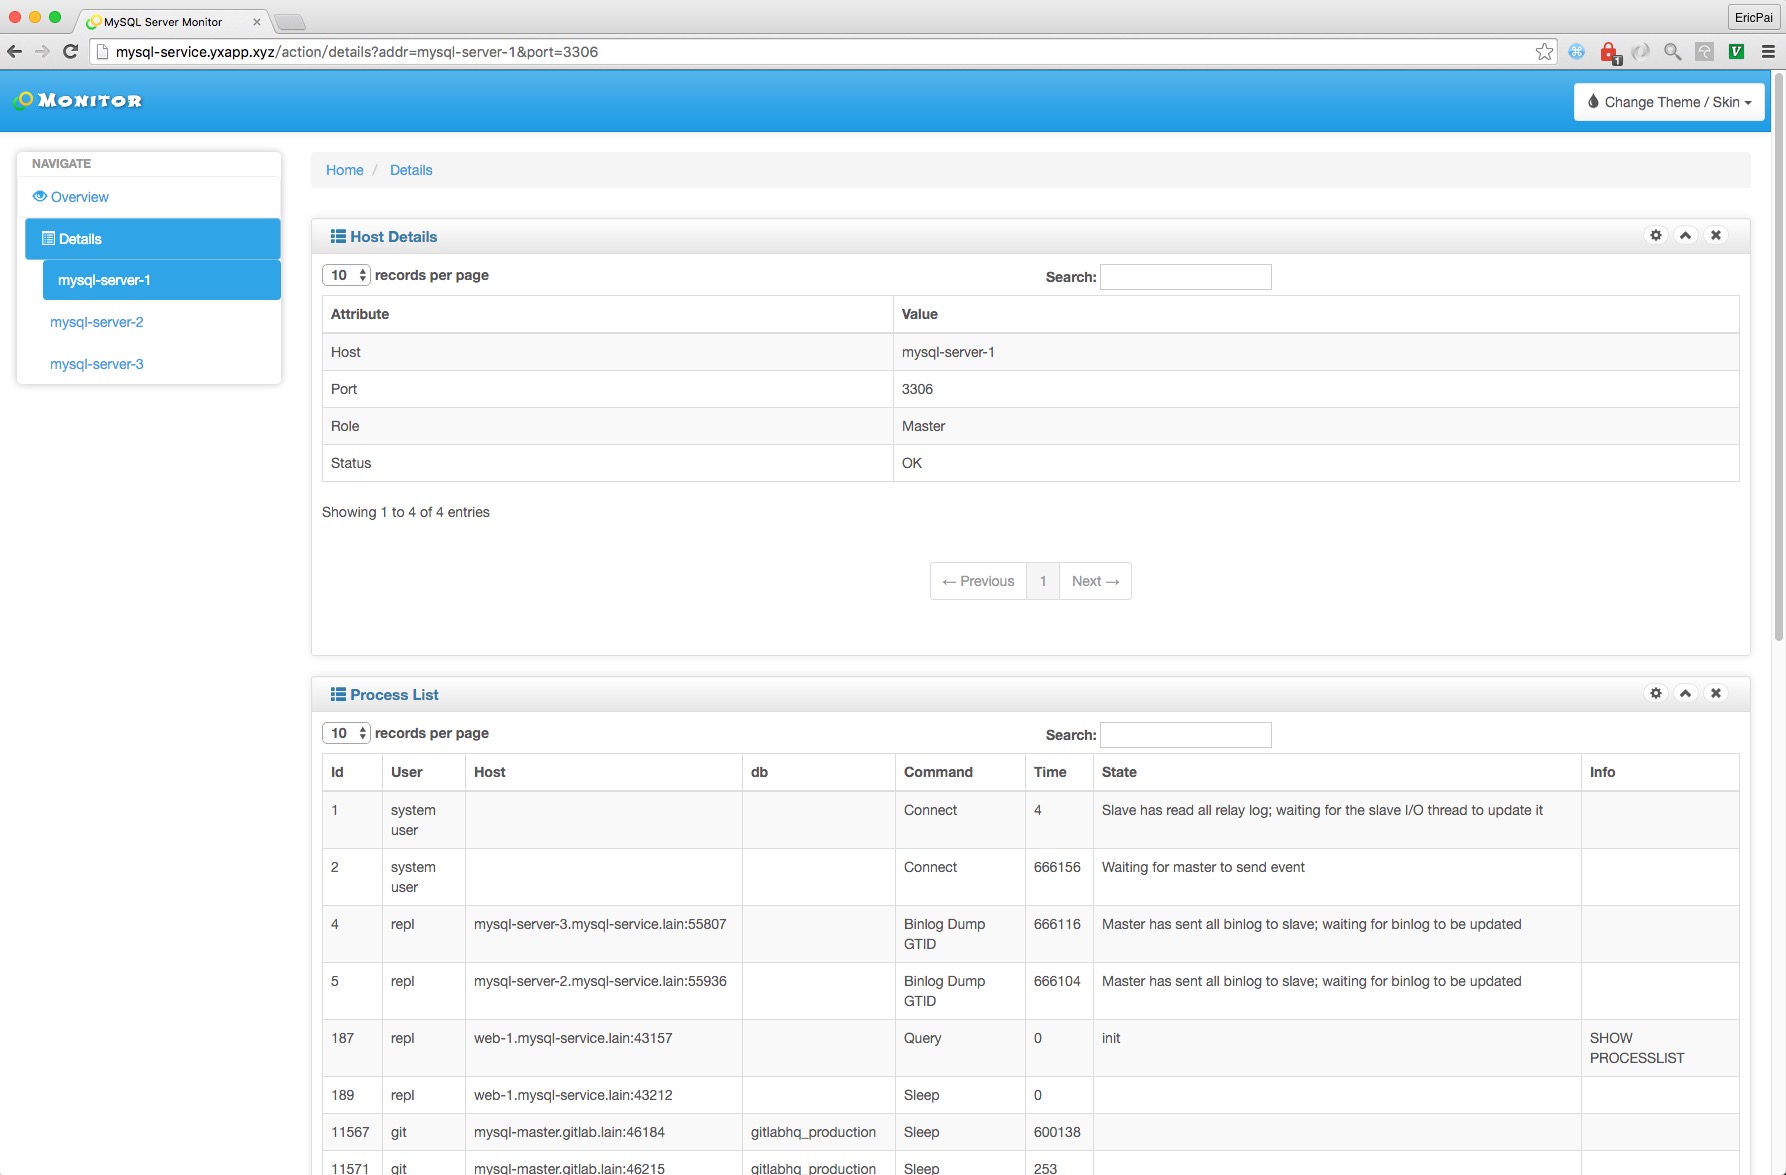Image resolution: width=1786 pixels, height=1175 pixels.
Task: Open the Overview navigation item
Action: tap(79, 197)
